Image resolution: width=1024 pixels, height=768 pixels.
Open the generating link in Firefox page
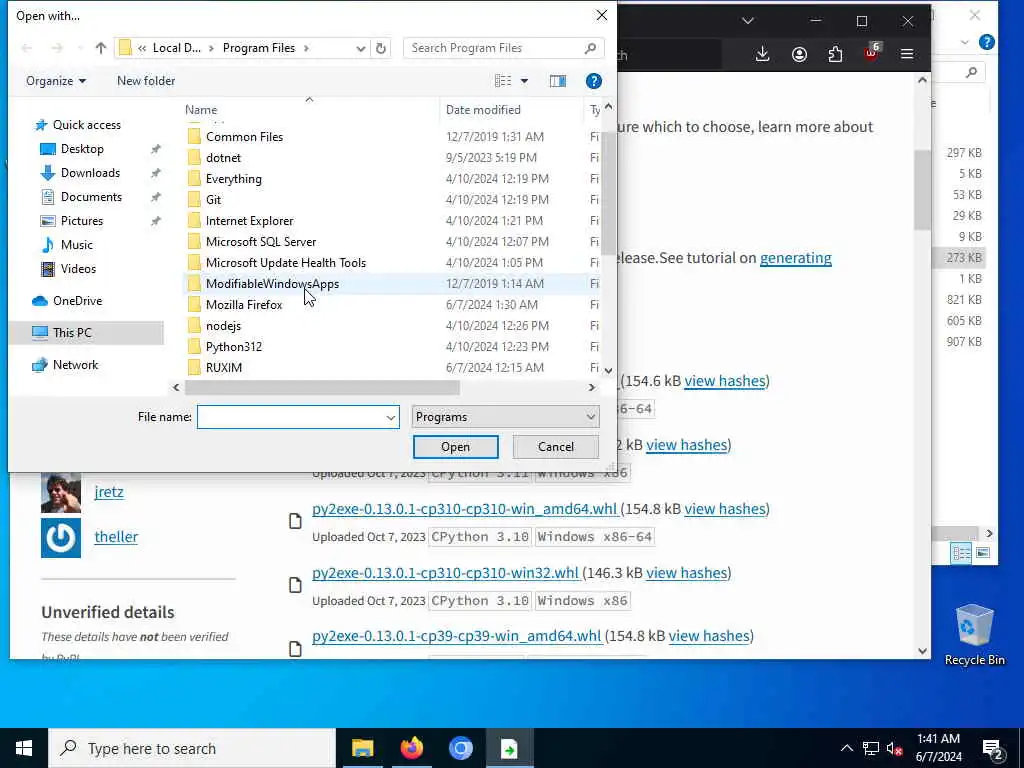pyautogui.click(x=795, y=258)
